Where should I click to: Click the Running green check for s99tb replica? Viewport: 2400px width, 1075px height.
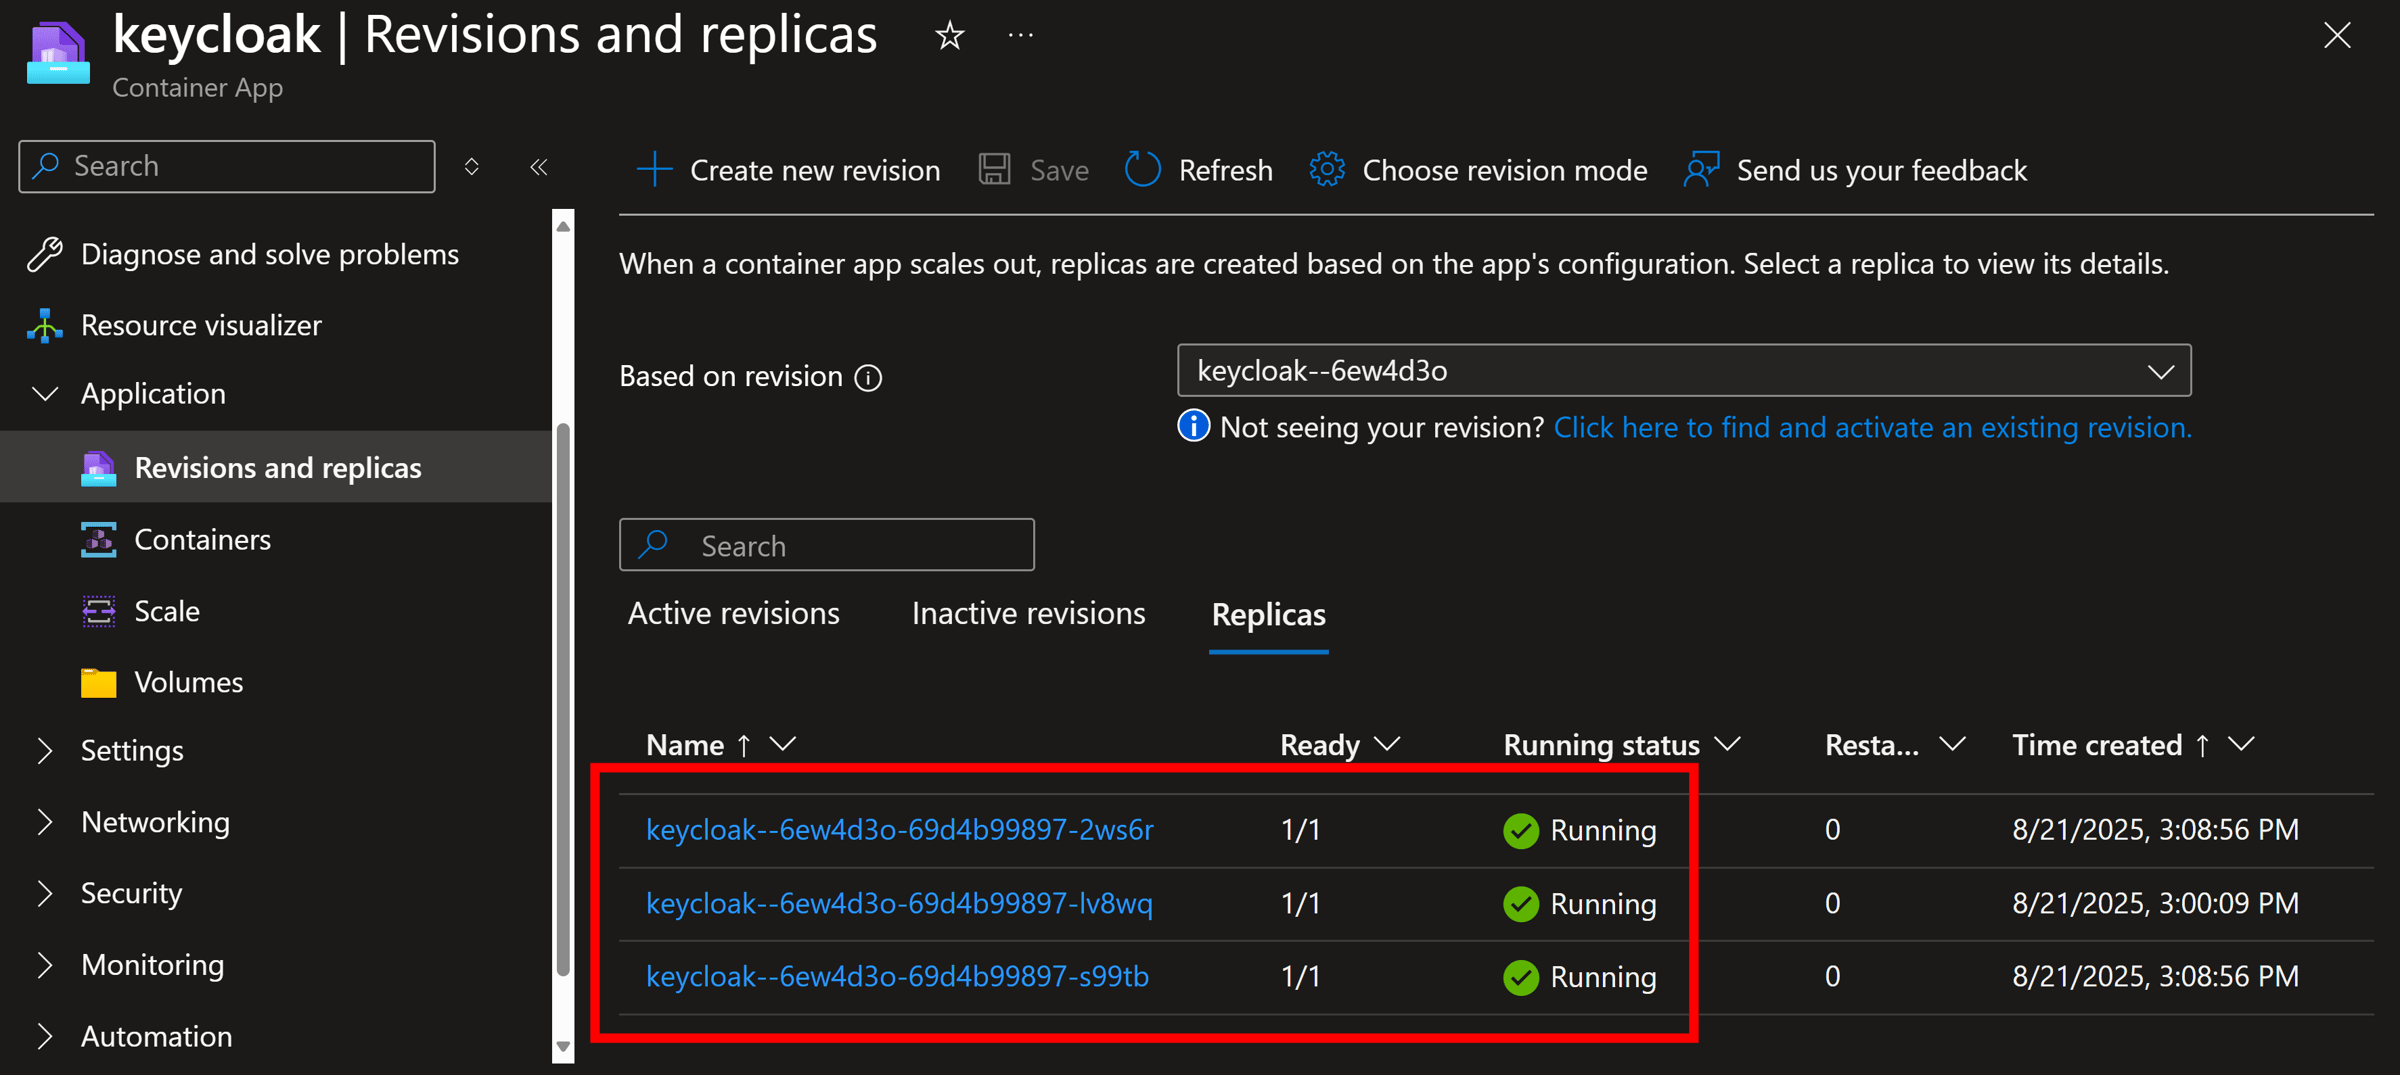click(x=1520, y=978)
